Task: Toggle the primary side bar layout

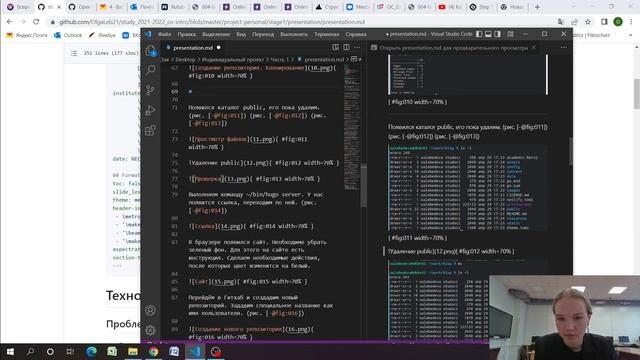Action: [x=479, y=34]
